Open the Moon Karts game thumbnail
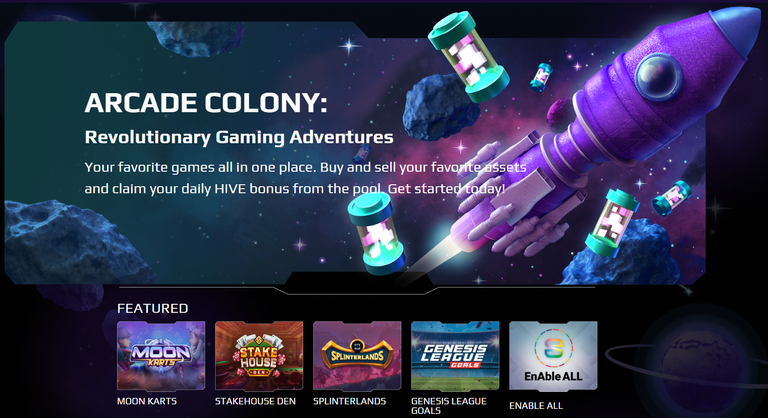Image resolution: width=768 pixels, height=418 pixels. (161, 356)
